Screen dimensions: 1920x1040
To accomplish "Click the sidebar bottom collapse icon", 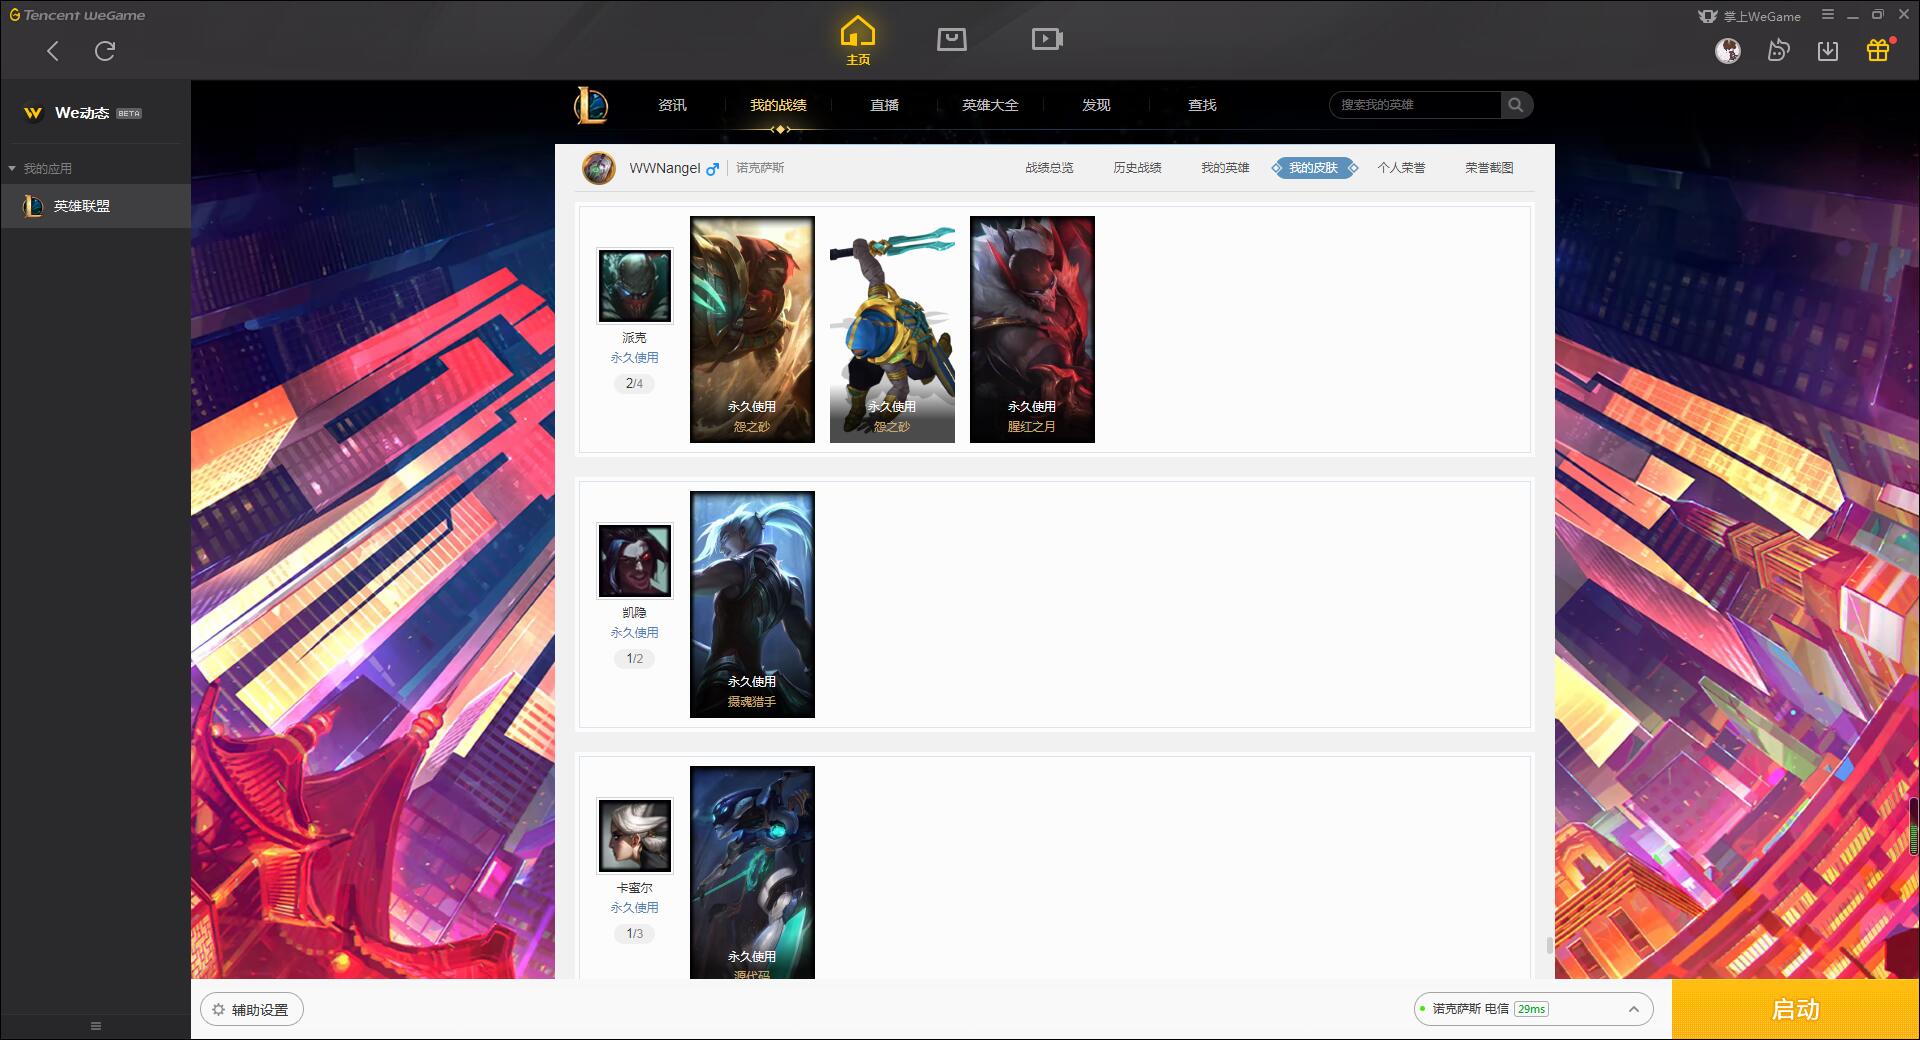I will [96, 1026].
